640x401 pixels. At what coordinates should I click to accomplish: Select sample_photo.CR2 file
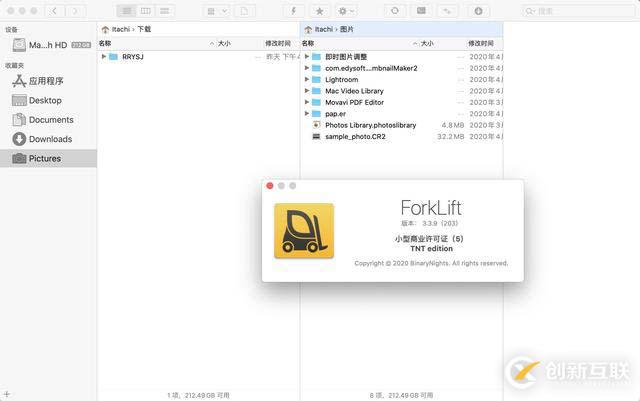(355, 137)
